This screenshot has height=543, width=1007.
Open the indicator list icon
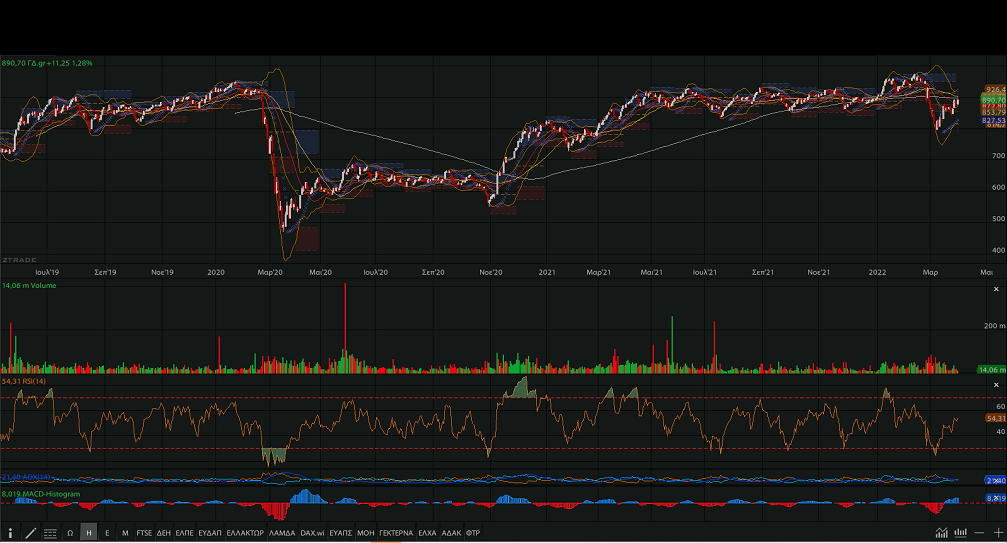tap(50, 533)
